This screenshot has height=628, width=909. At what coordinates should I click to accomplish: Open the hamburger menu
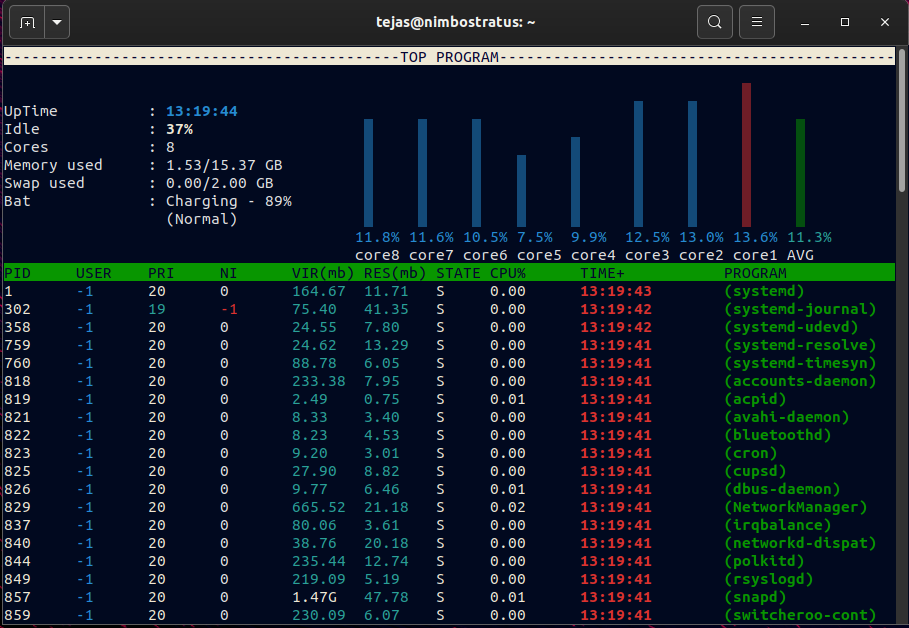pos(757,22)
